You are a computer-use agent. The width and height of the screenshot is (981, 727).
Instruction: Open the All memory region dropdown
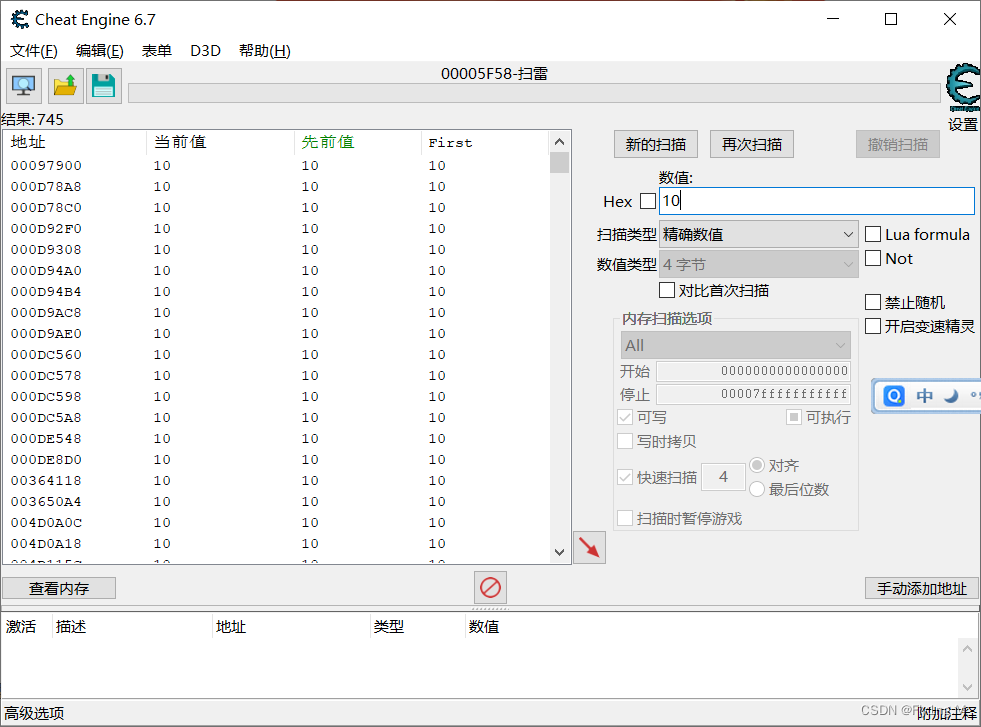tap(735, 344)
